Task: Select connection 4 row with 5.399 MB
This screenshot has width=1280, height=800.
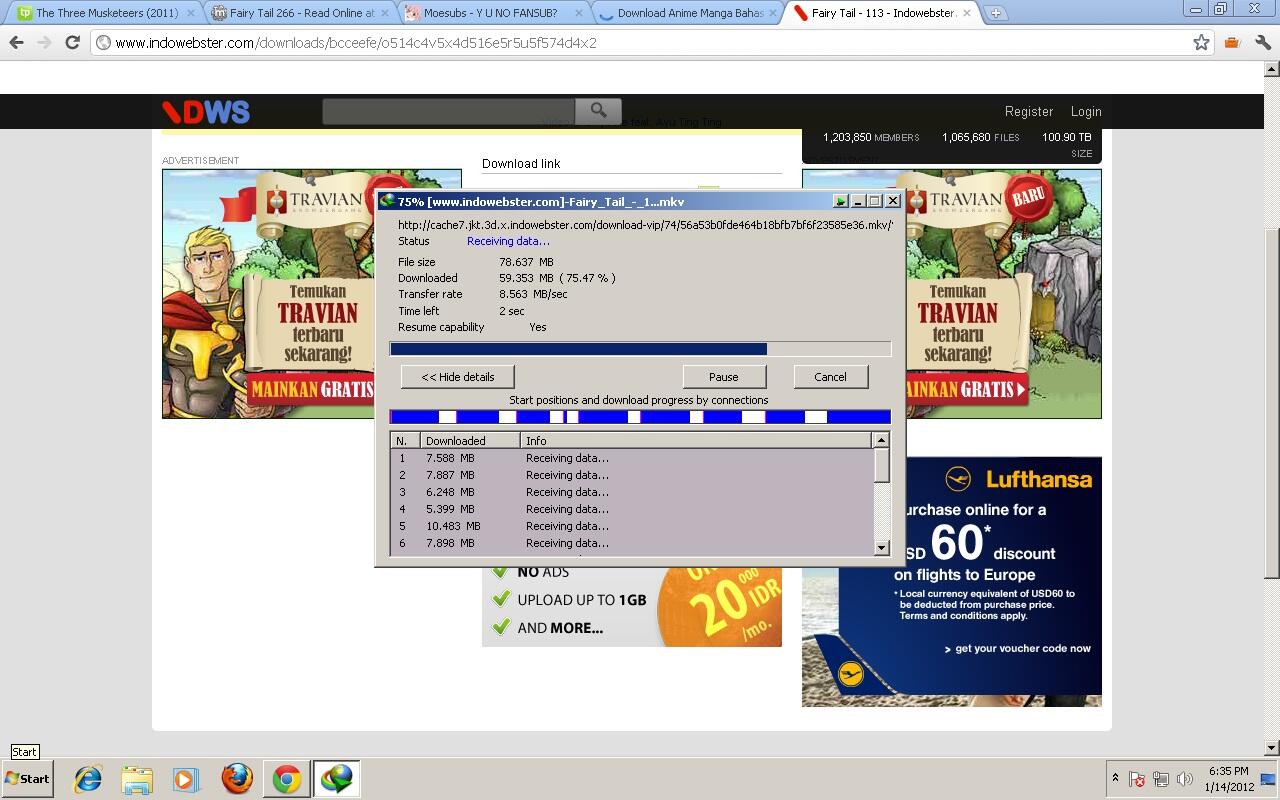Action: click(632, 509)
